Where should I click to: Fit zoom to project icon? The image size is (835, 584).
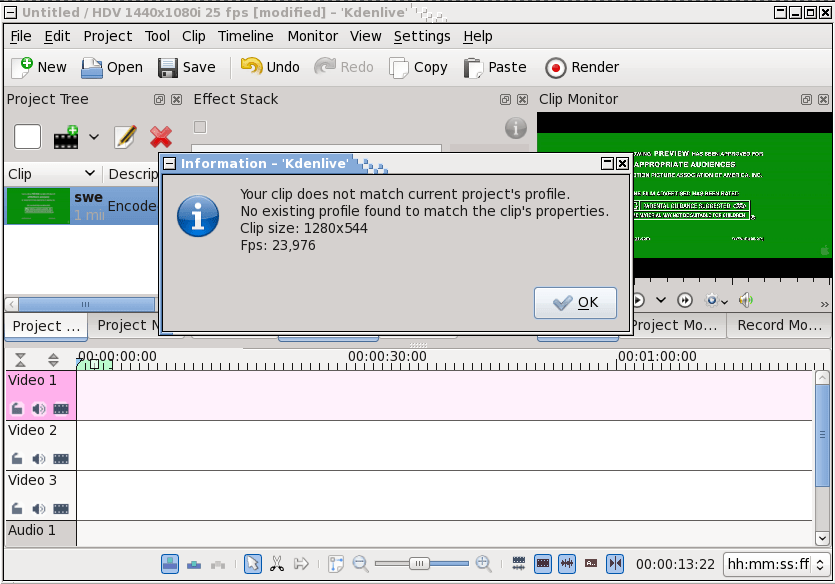[x=336, y=563]
